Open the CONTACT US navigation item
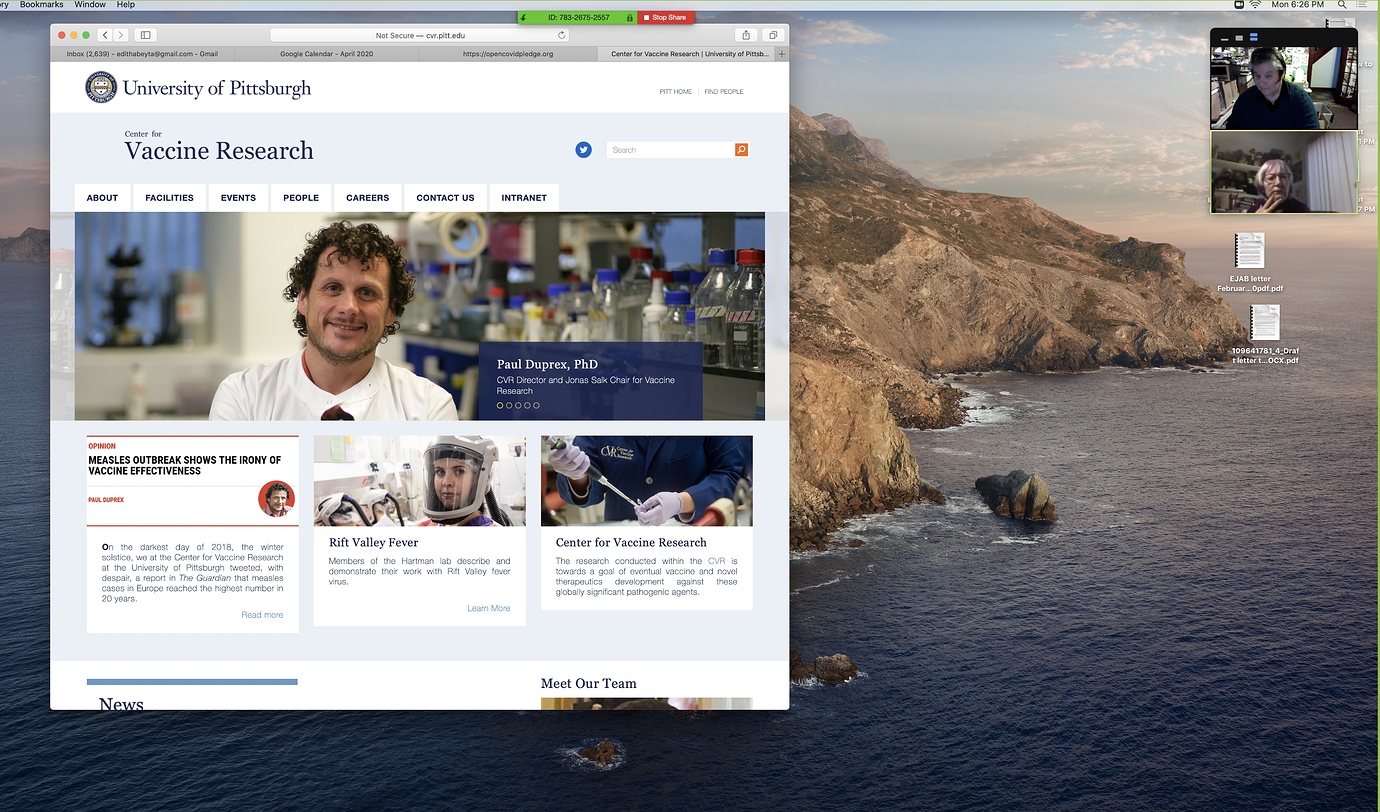The height and width of the screenshot is (812, 1380). click(x=445, y=198)
